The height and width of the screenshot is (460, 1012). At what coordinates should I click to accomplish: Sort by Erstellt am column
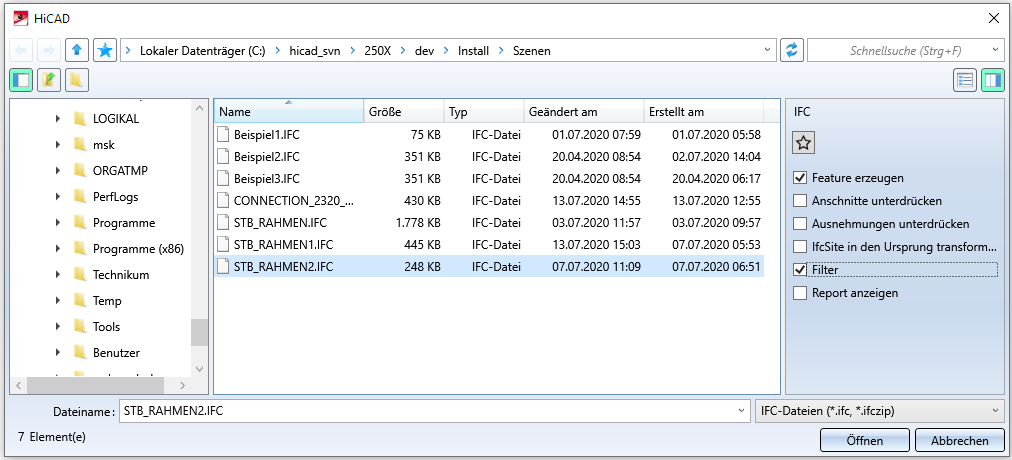coord(703,112)
